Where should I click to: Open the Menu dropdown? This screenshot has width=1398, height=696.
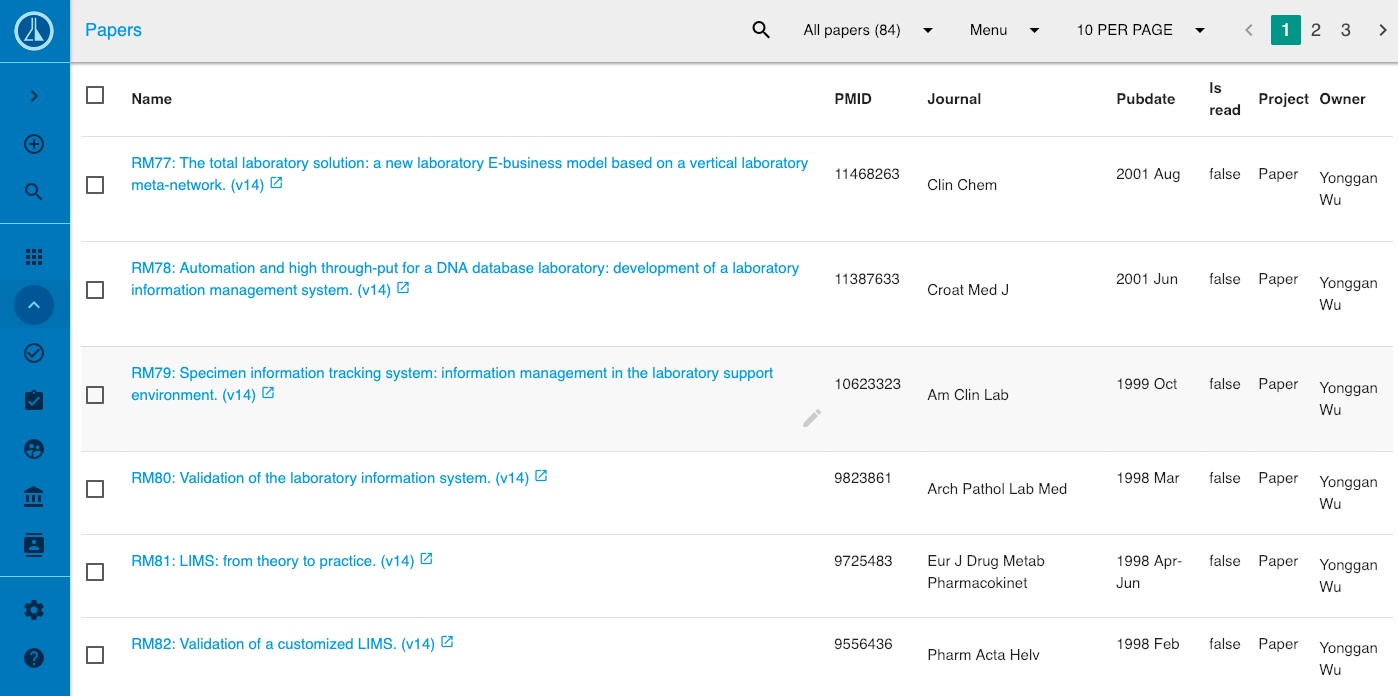pyautogui.click(x=1005, y=30)
